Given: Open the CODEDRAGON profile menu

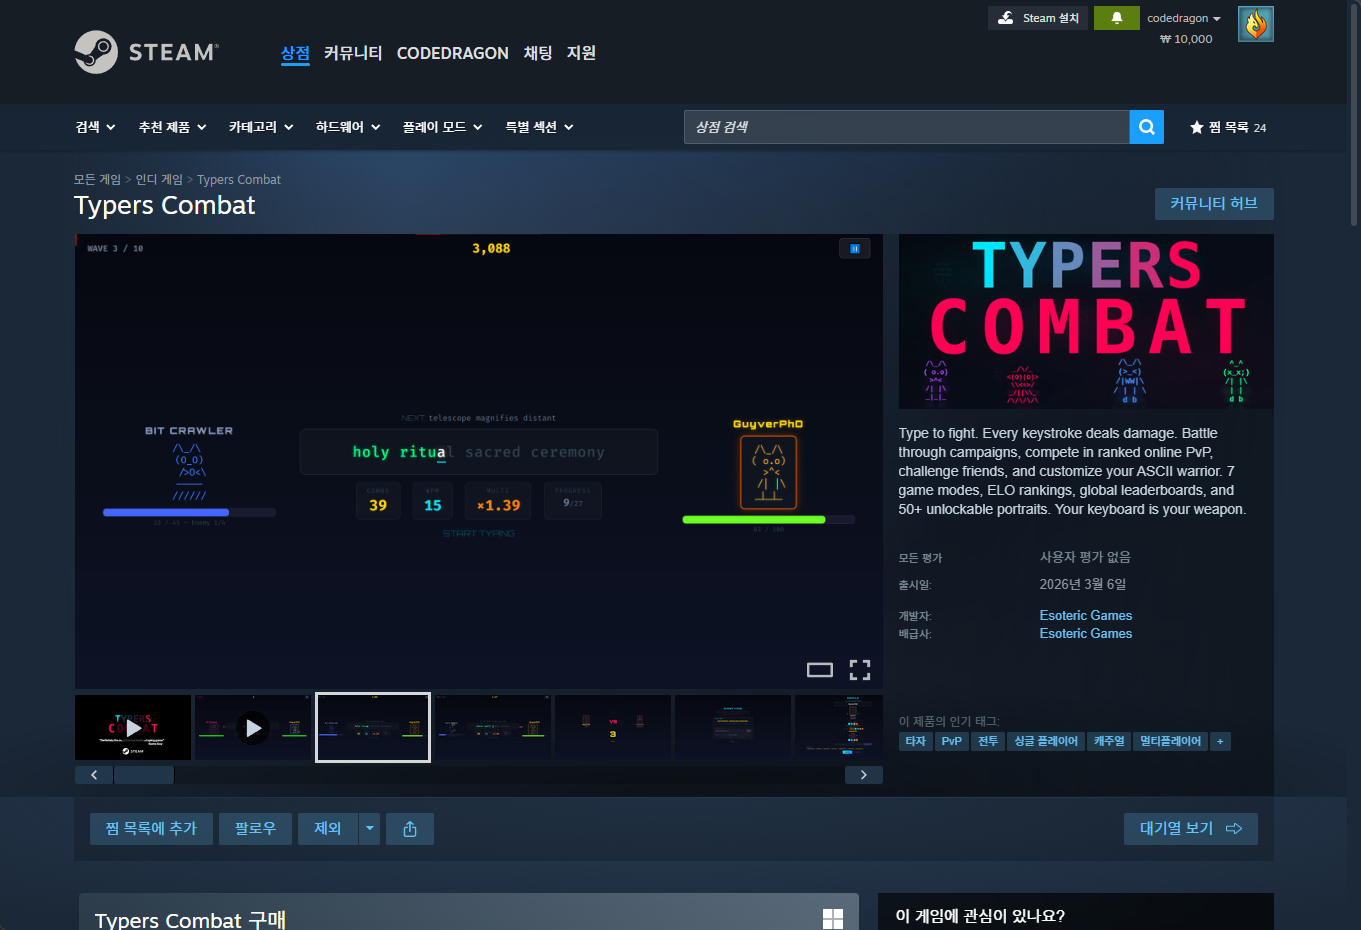Looking at the screenshot, I should 453,53.
